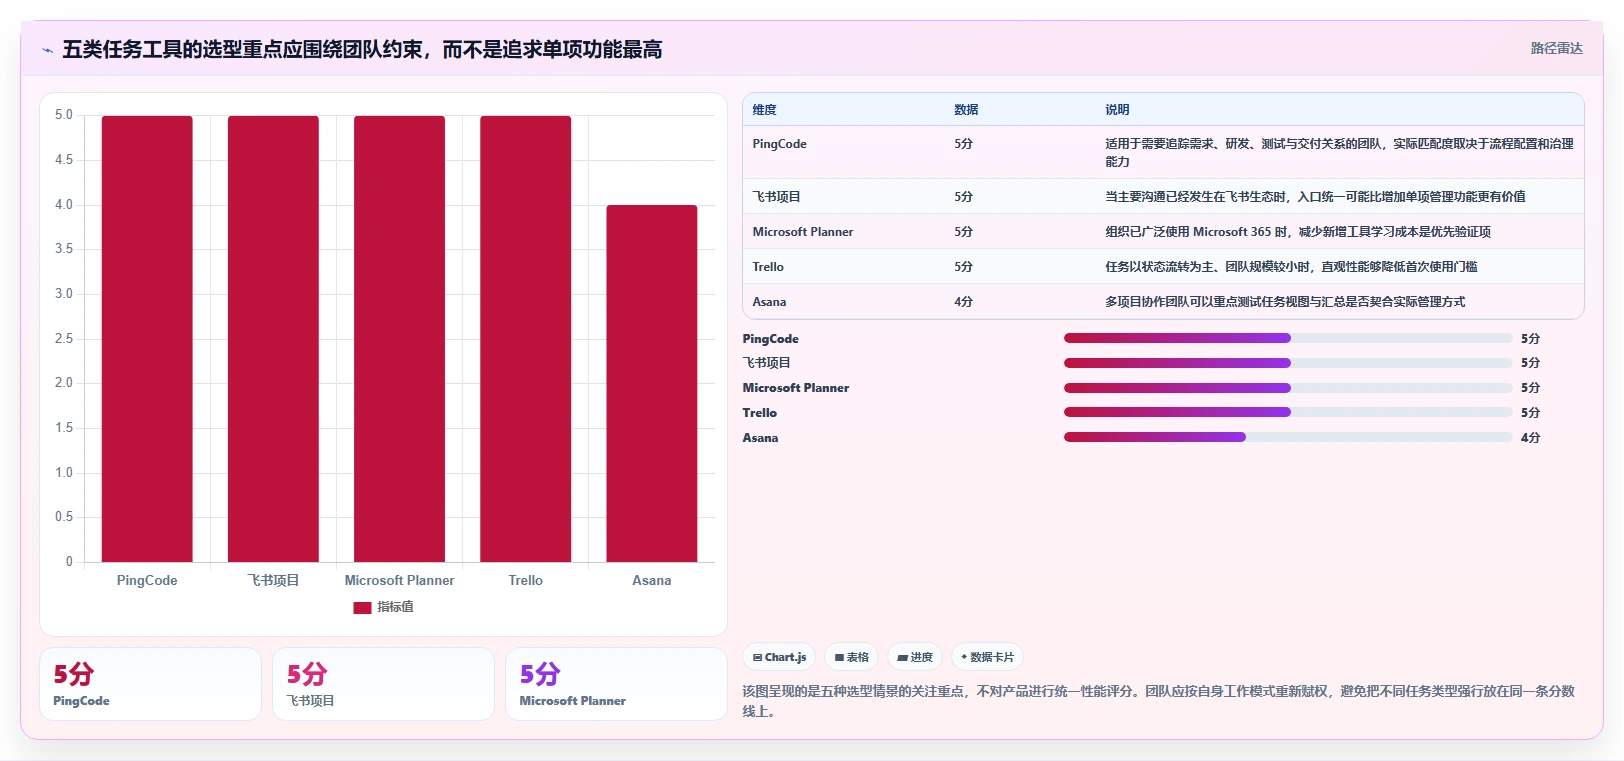
Task: Click the small icon before the page title
Action: pyautogui.click(x=47, y=50)
